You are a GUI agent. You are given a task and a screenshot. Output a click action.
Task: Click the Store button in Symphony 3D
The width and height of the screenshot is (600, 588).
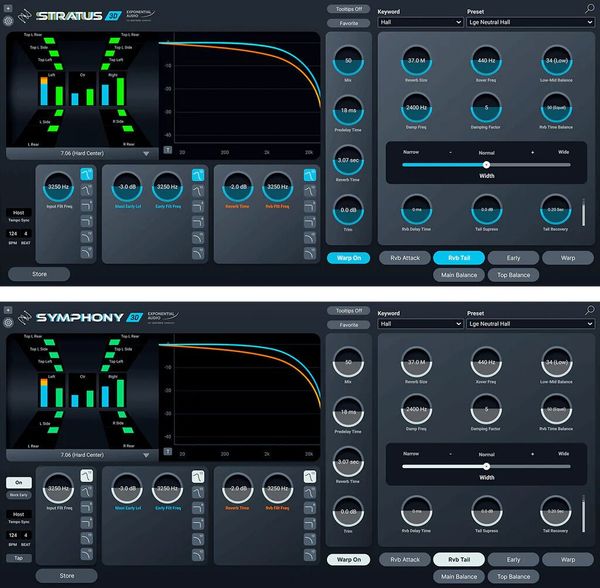pyautogui.click(x=67, y=576)
